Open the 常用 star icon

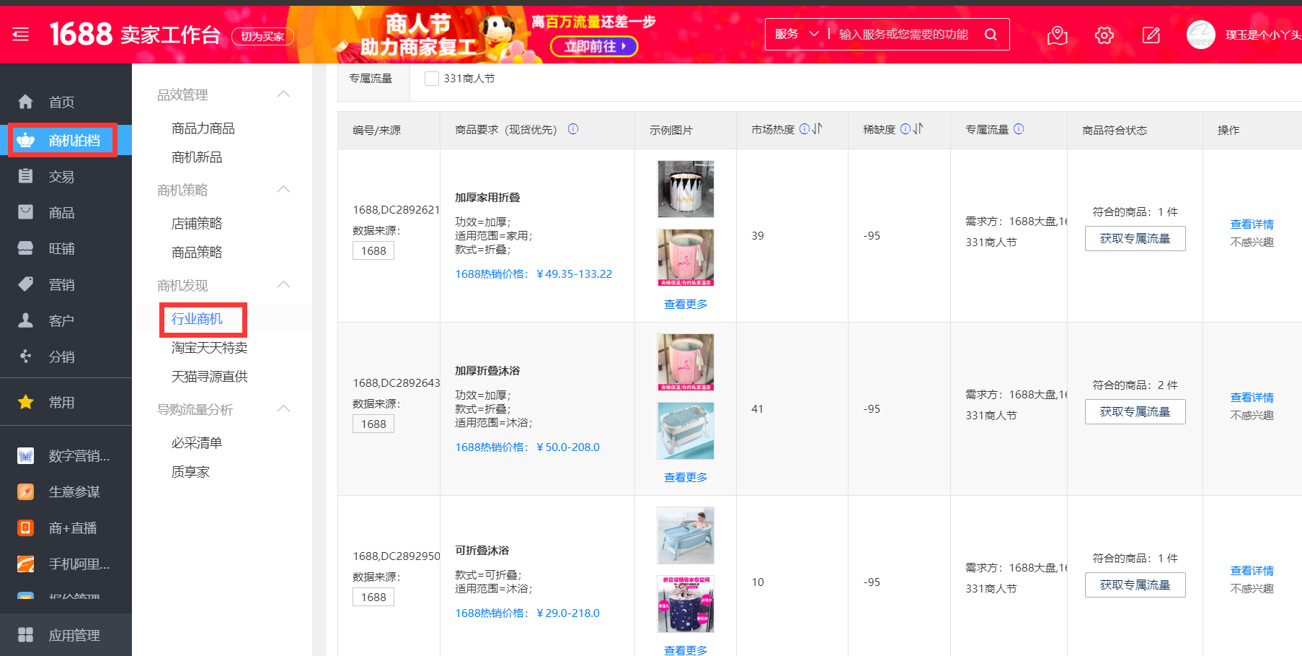(x=26, y=402)
